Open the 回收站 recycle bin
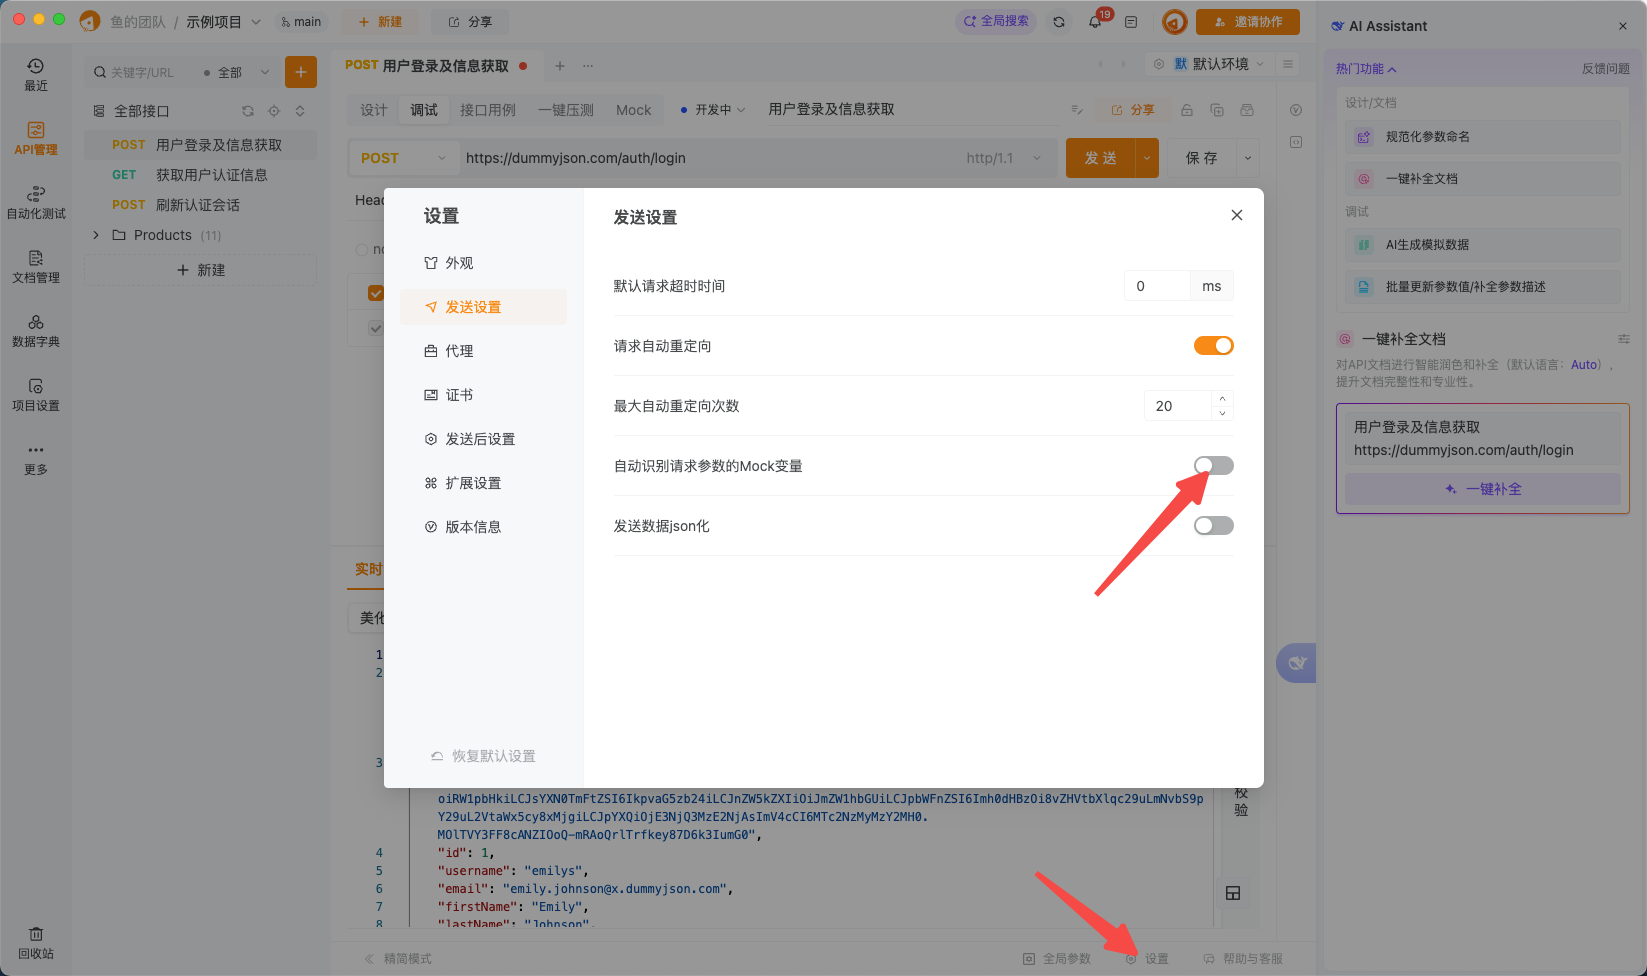 click(x=35, y=943)
